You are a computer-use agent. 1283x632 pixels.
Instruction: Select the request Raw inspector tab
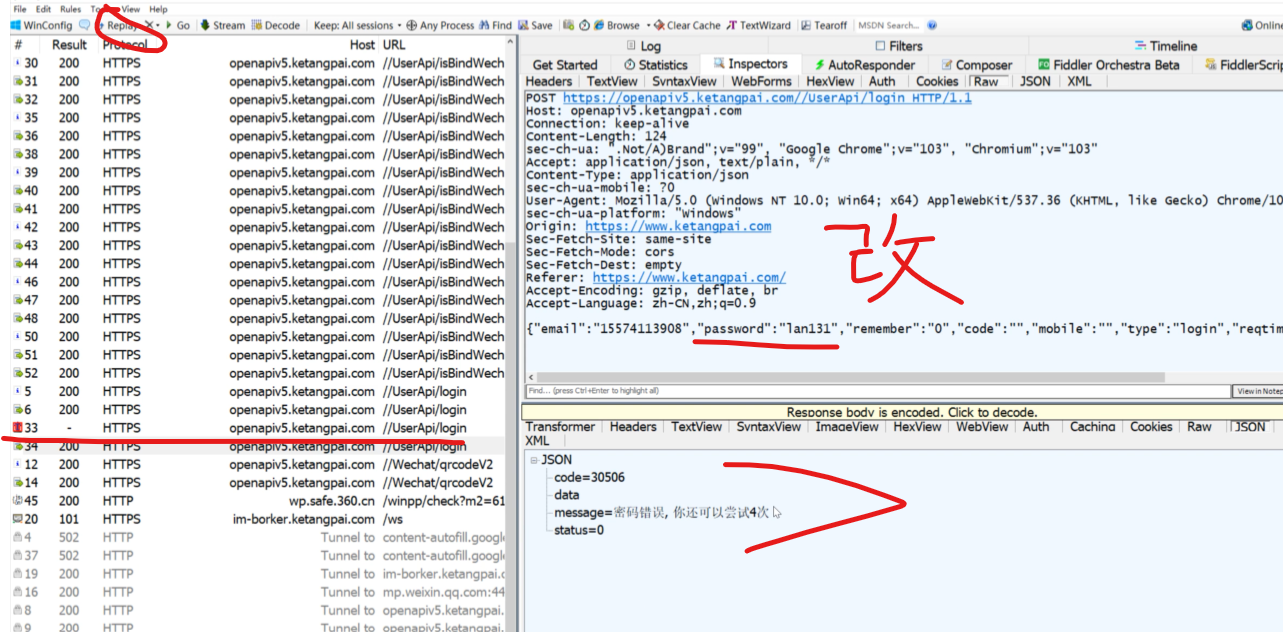point(987,82)
